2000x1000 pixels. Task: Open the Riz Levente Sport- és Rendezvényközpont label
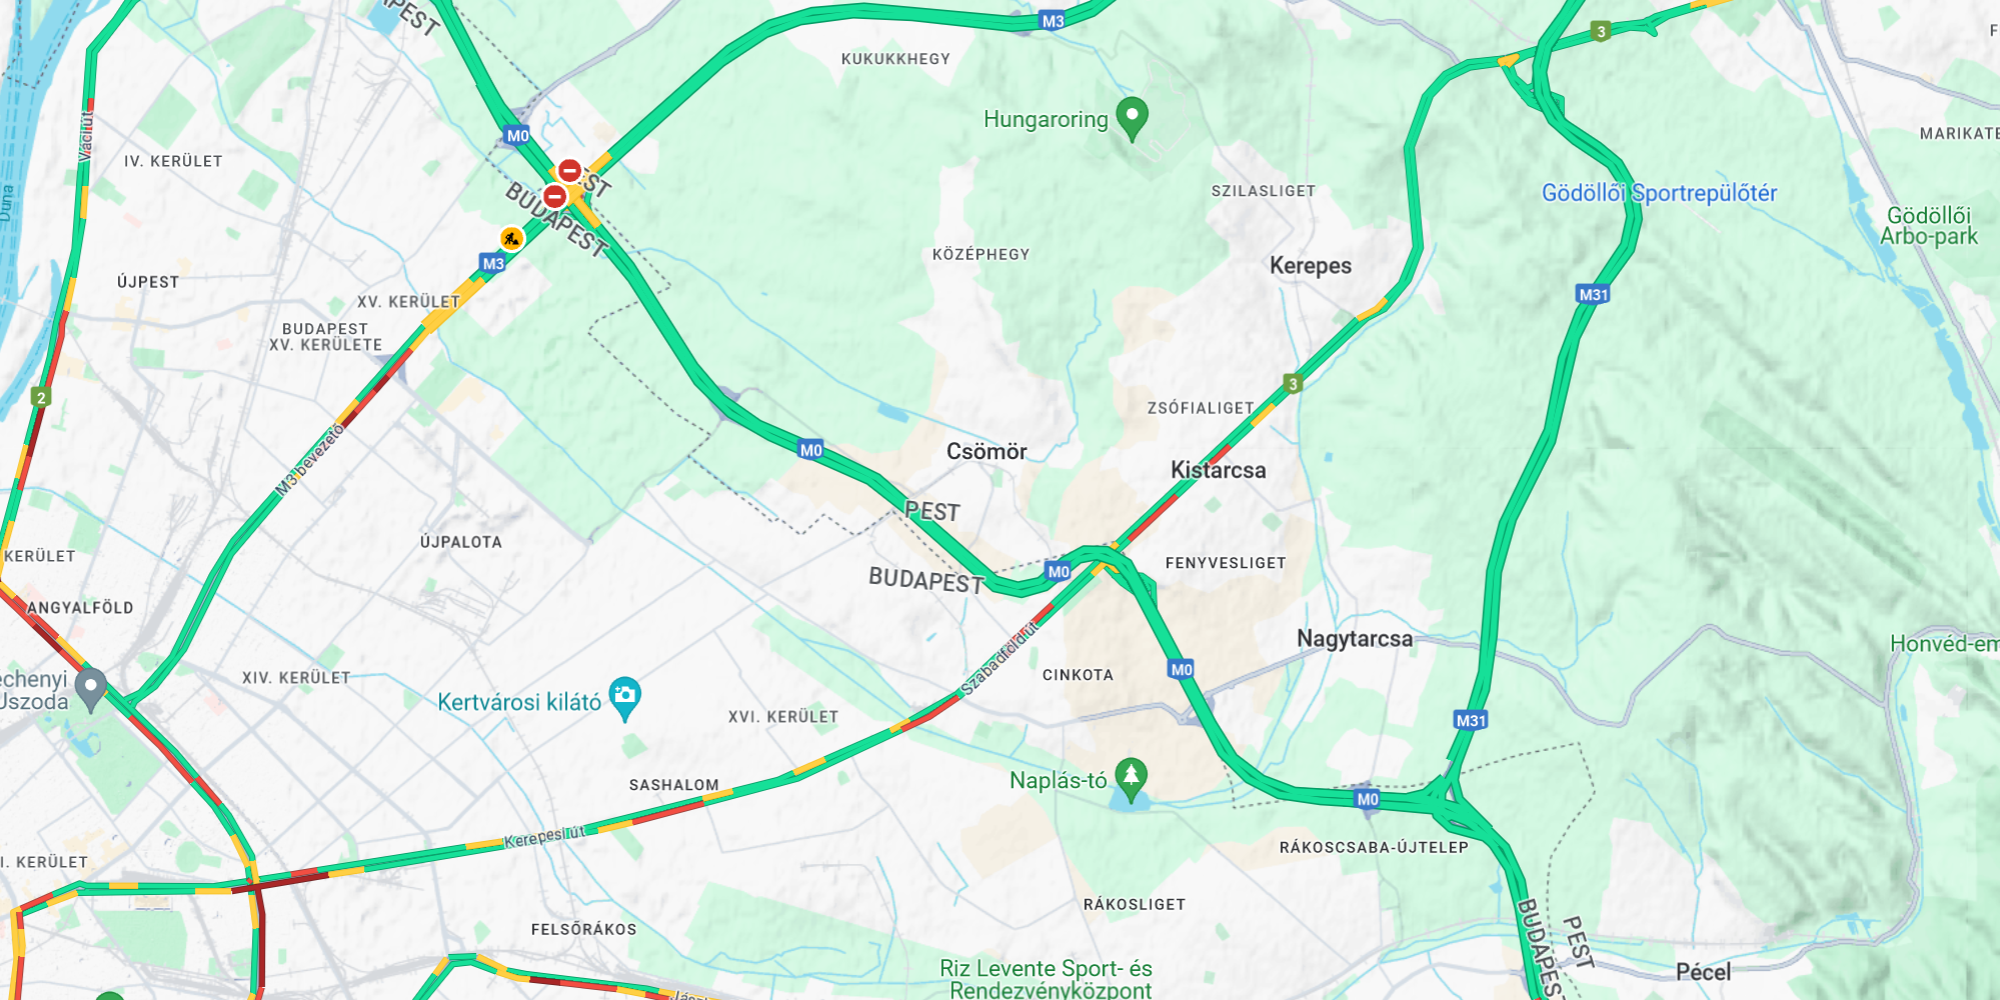point(1046,979)
